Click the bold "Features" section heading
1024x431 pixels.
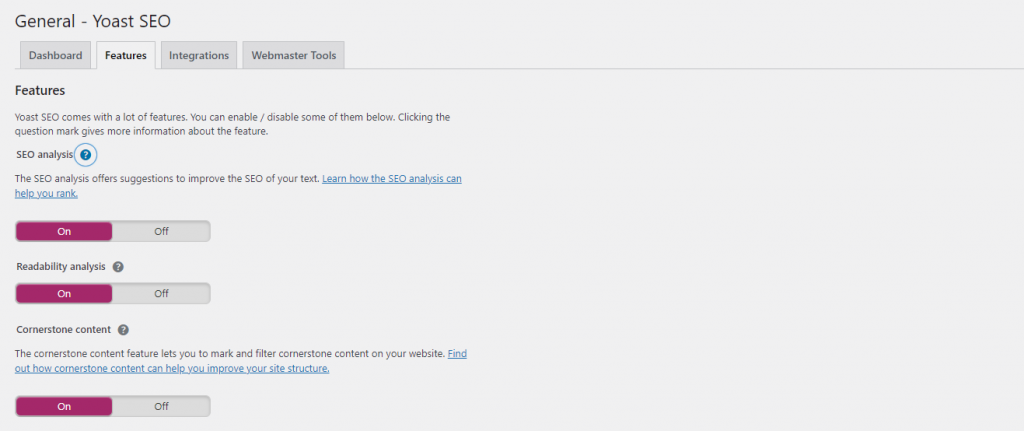pos(40,90)
